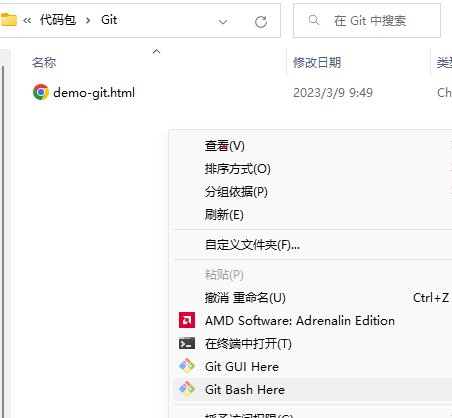The image size is (452, 418).
Task: Sort by the 修改日期 column header
Action: click(317, 63)
